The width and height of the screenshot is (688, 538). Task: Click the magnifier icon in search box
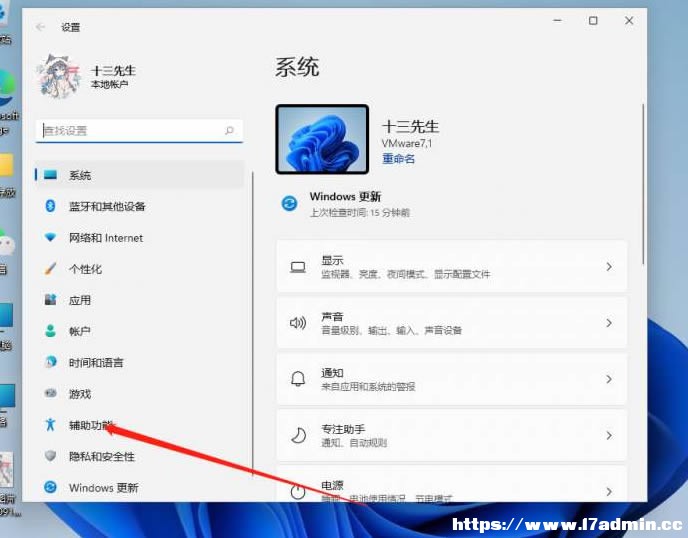(x=229, y=130)
